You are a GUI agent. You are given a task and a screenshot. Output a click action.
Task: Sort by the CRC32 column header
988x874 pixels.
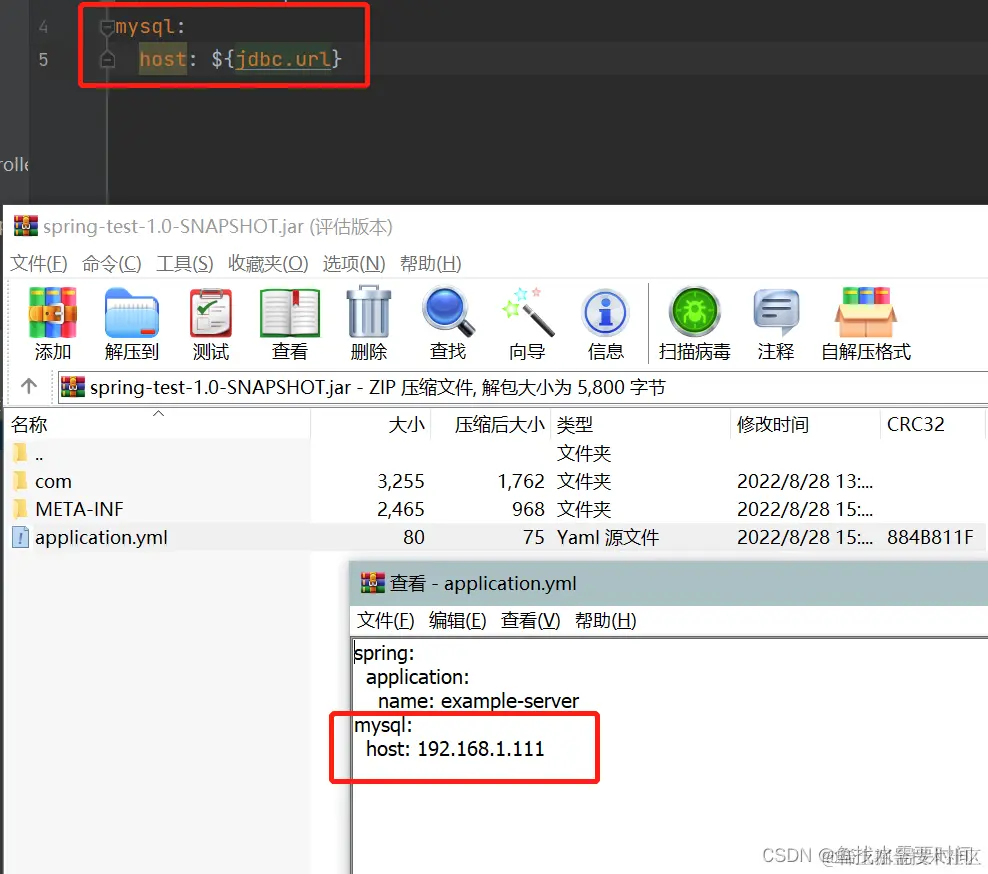(931, 425)
